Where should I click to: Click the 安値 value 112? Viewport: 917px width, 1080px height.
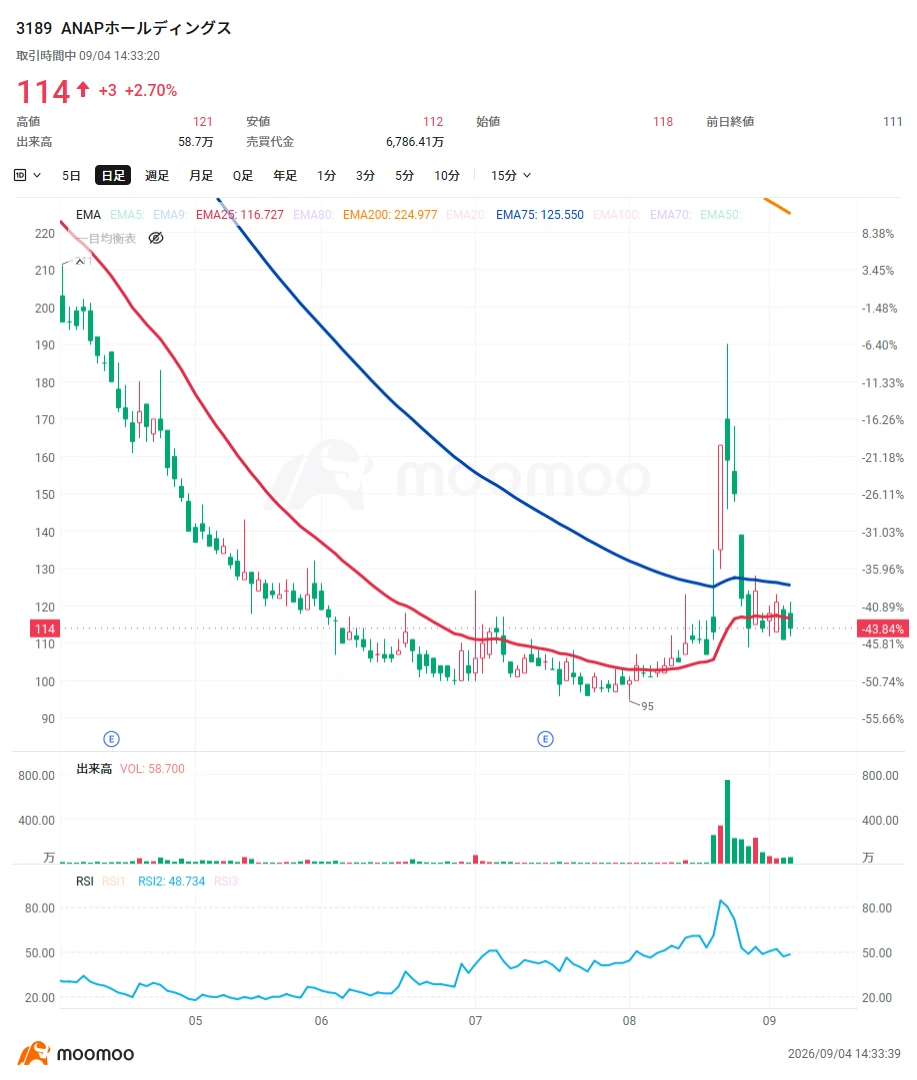click(x=433, y=122)
